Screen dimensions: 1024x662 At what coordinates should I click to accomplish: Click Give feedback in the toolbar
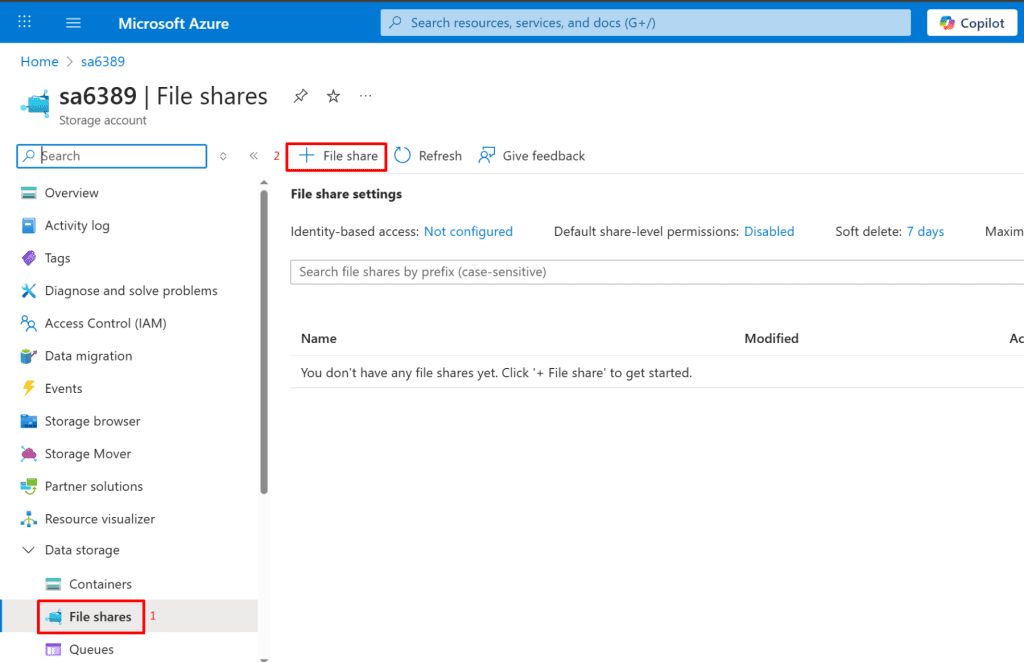pos(532,156)
